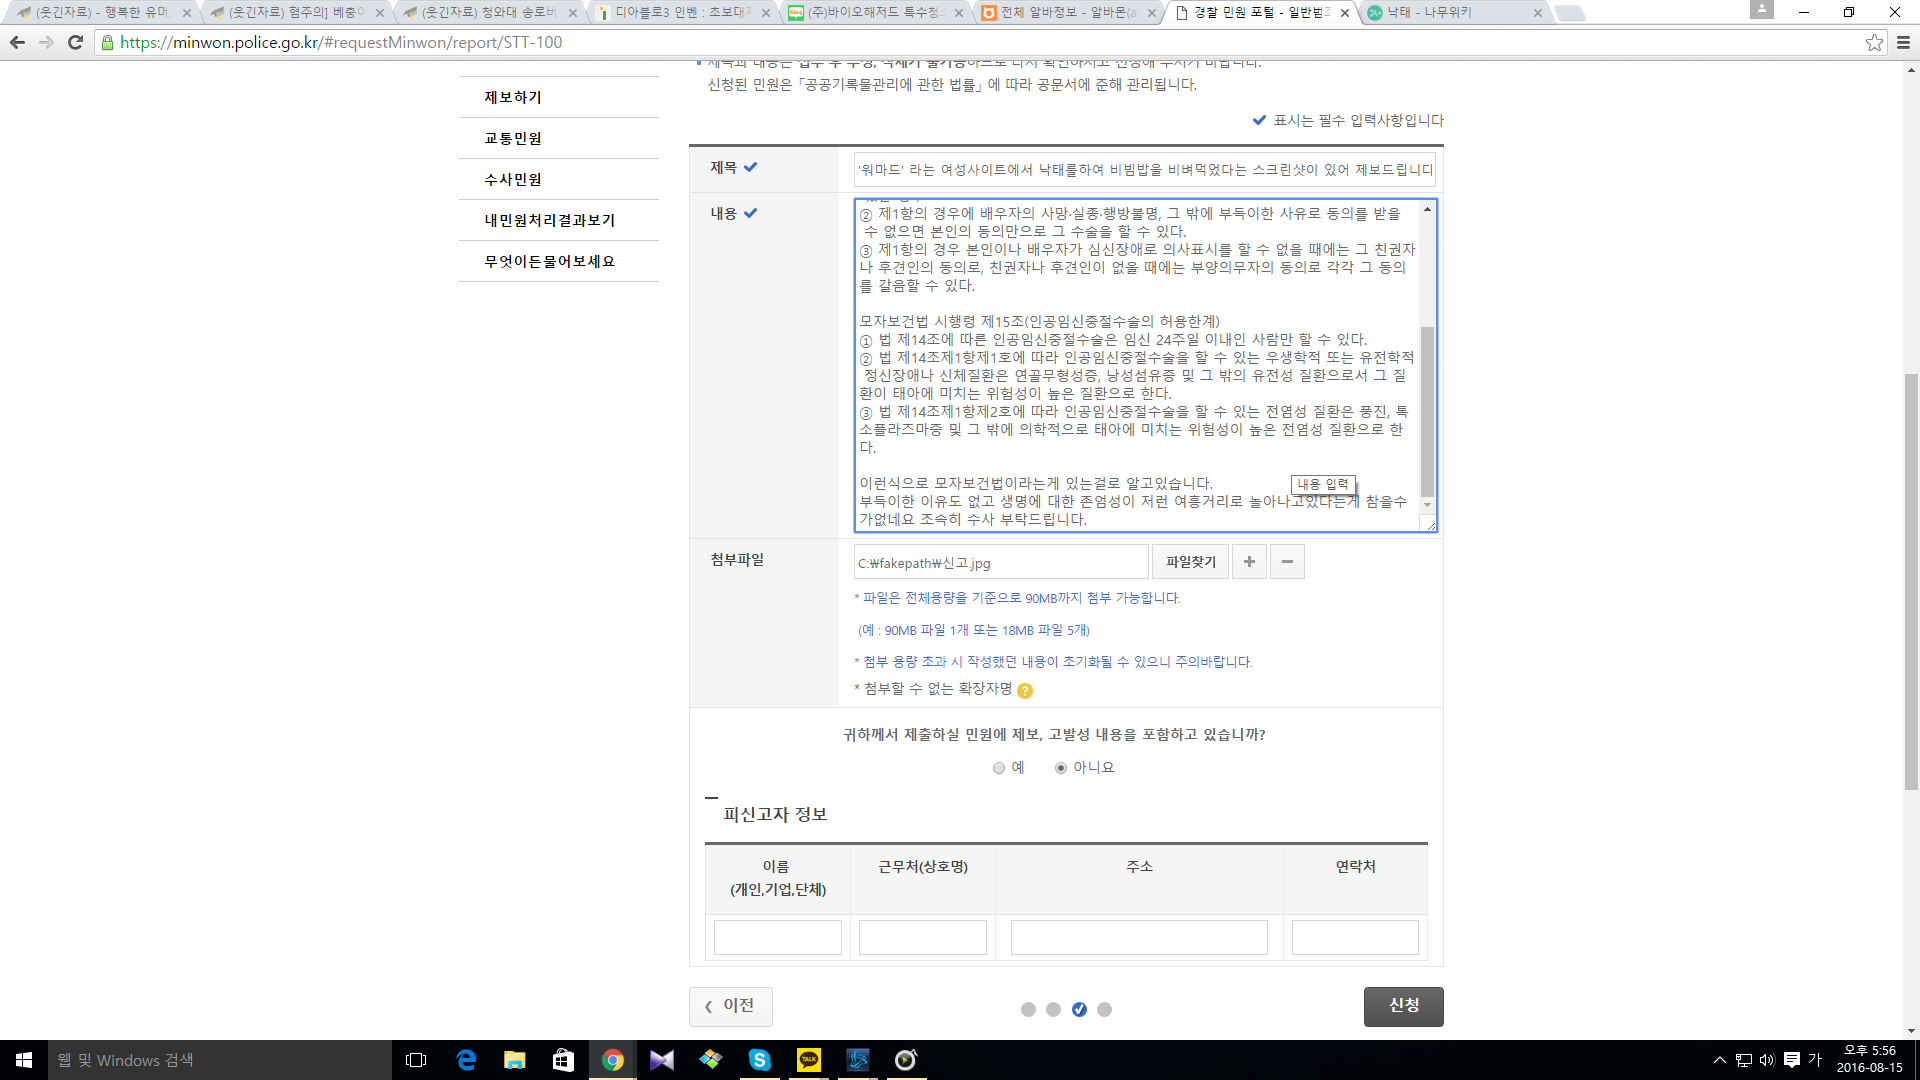
Task: Select the '예' radio button
Action: tap(999, 768)
